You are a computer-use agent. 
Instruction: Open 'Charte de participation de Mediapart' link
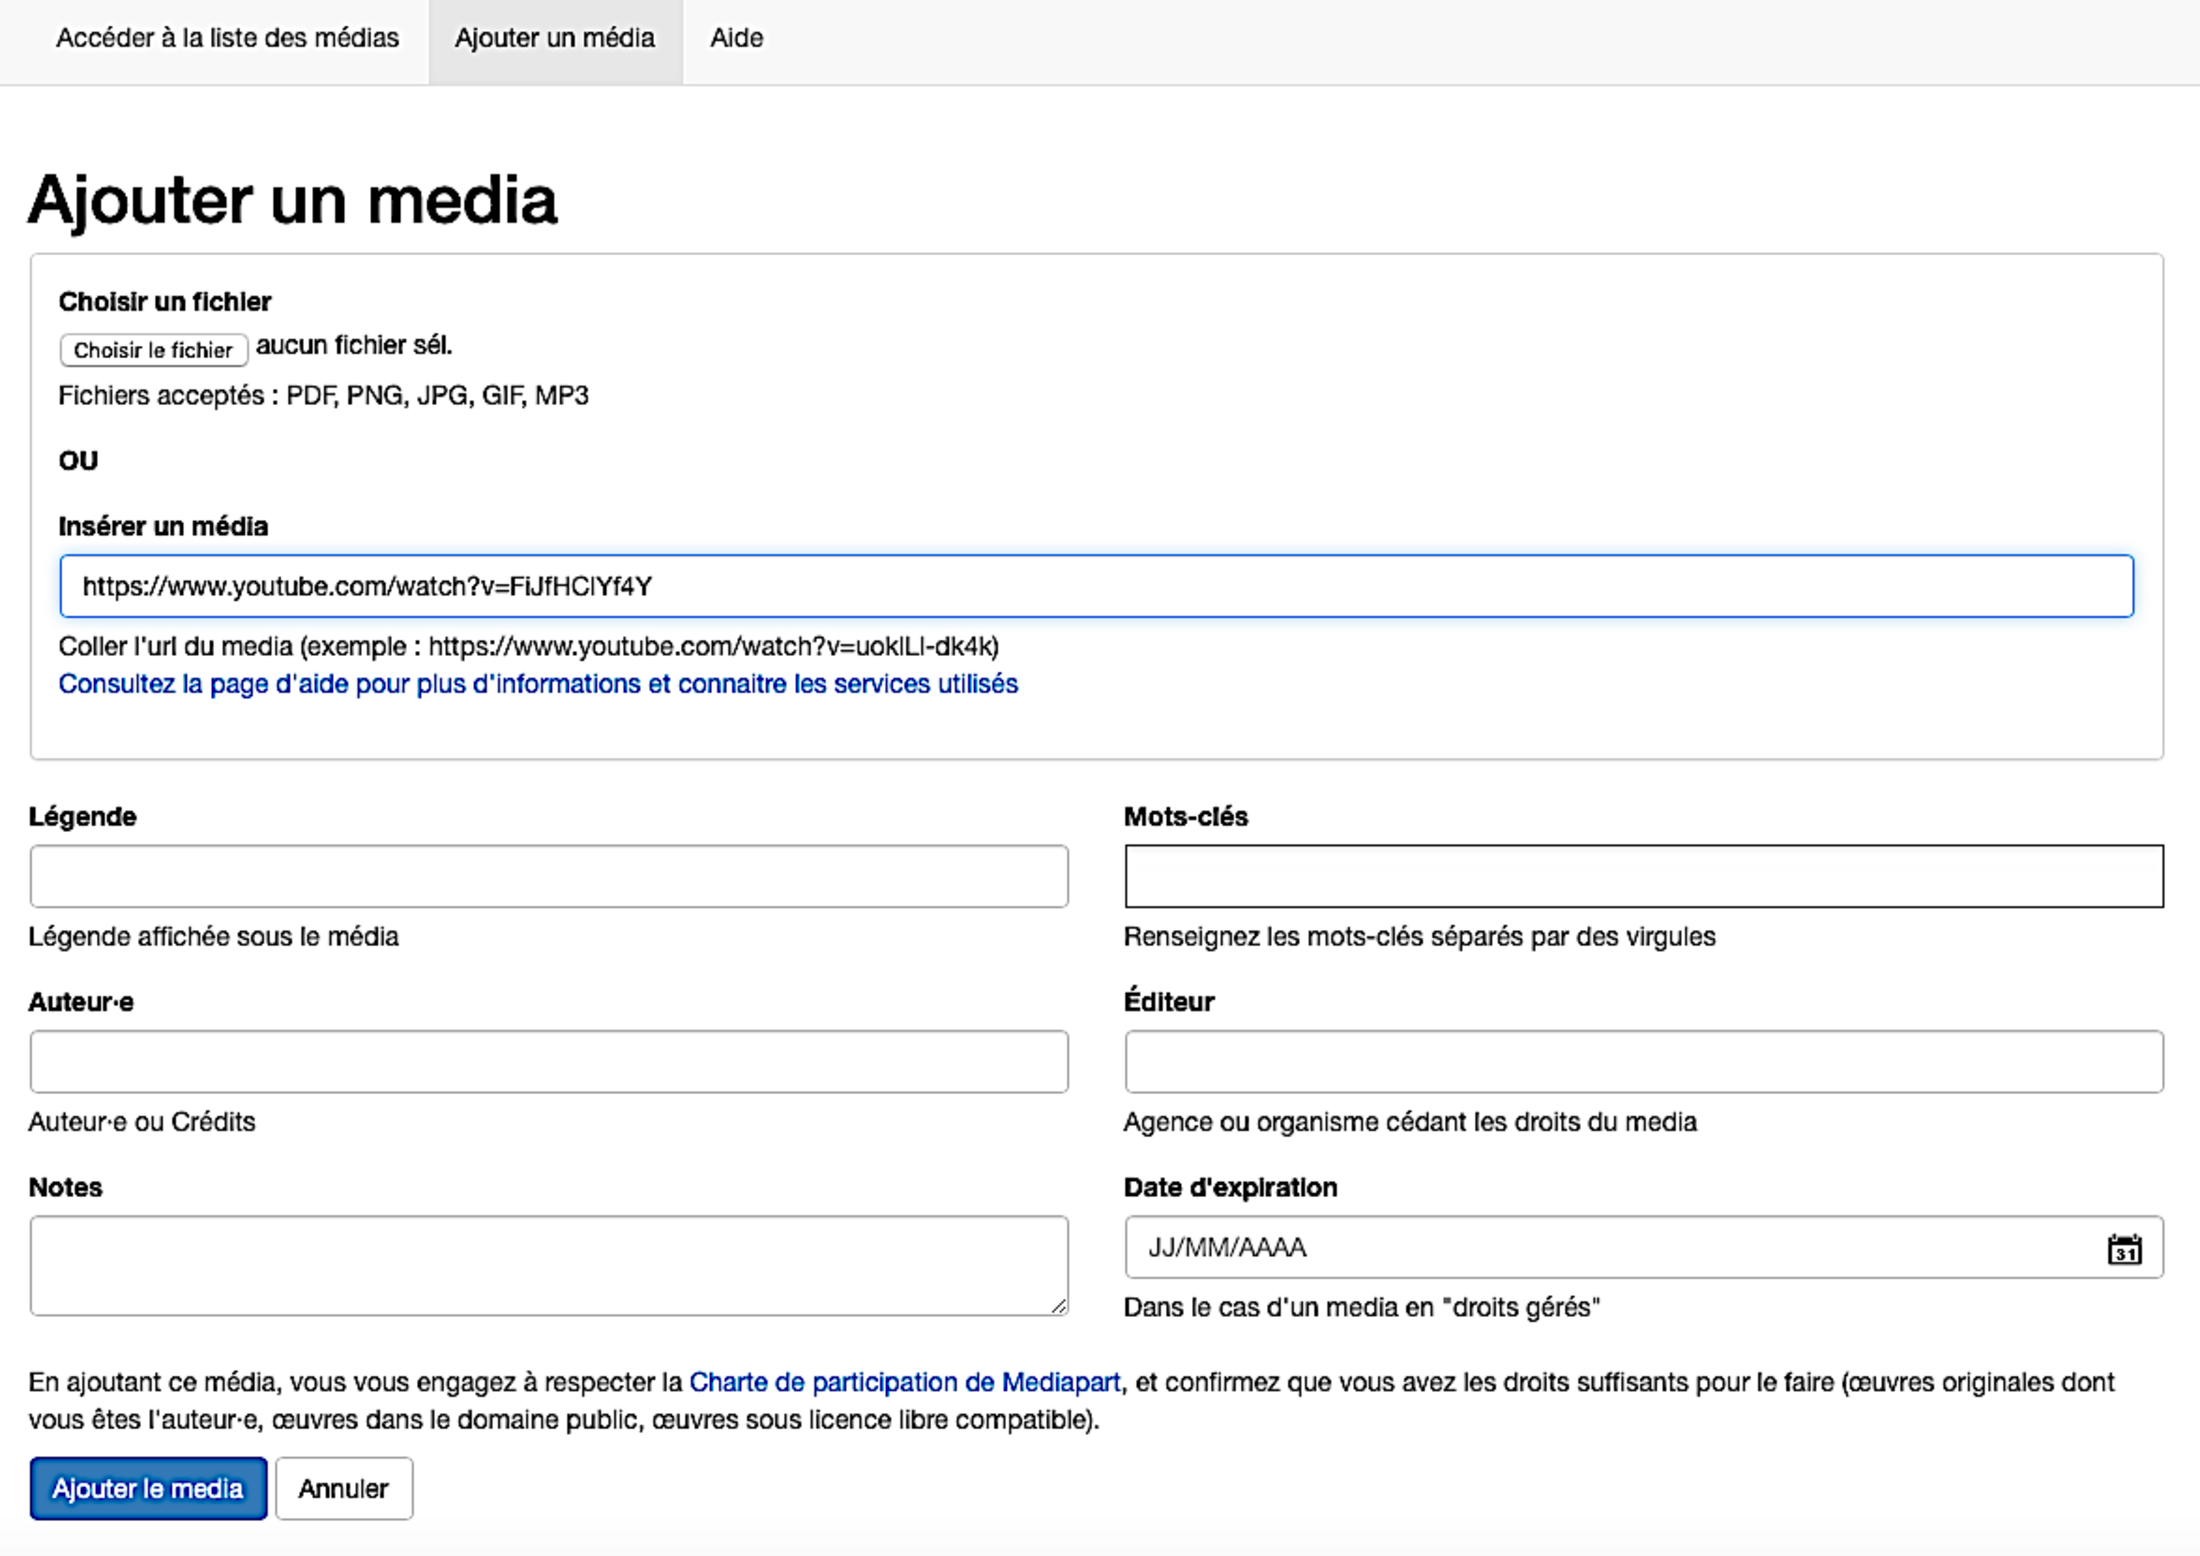(x=904, y=1382)
